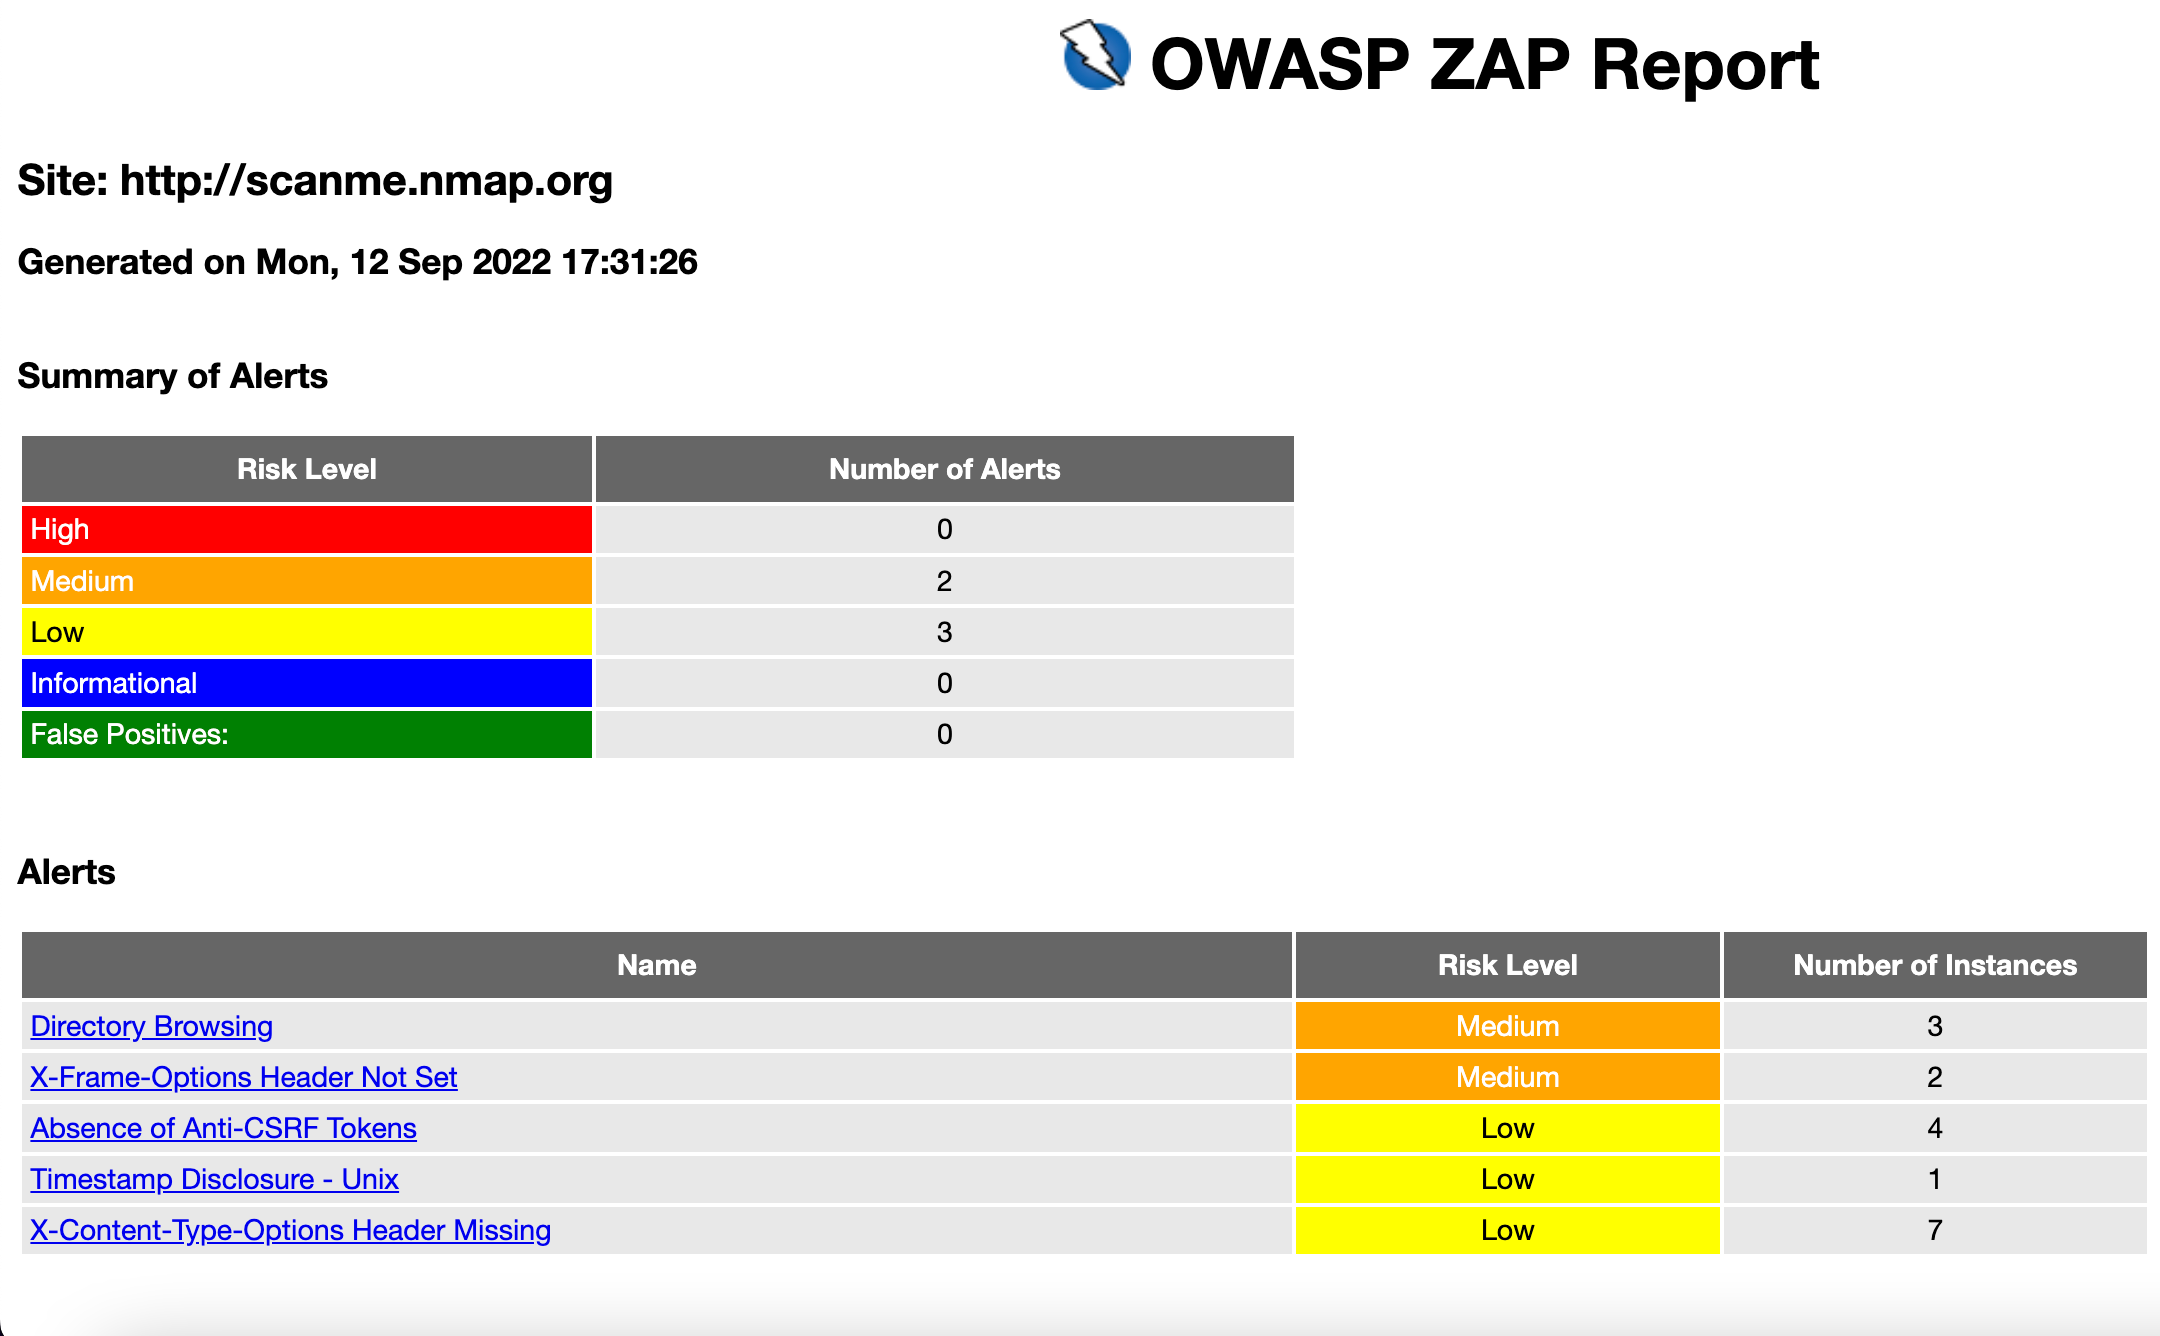Click Low risk cell for X-Content-Type-Options row
The image size is (2160, 1336).
pos(1507,1230)
